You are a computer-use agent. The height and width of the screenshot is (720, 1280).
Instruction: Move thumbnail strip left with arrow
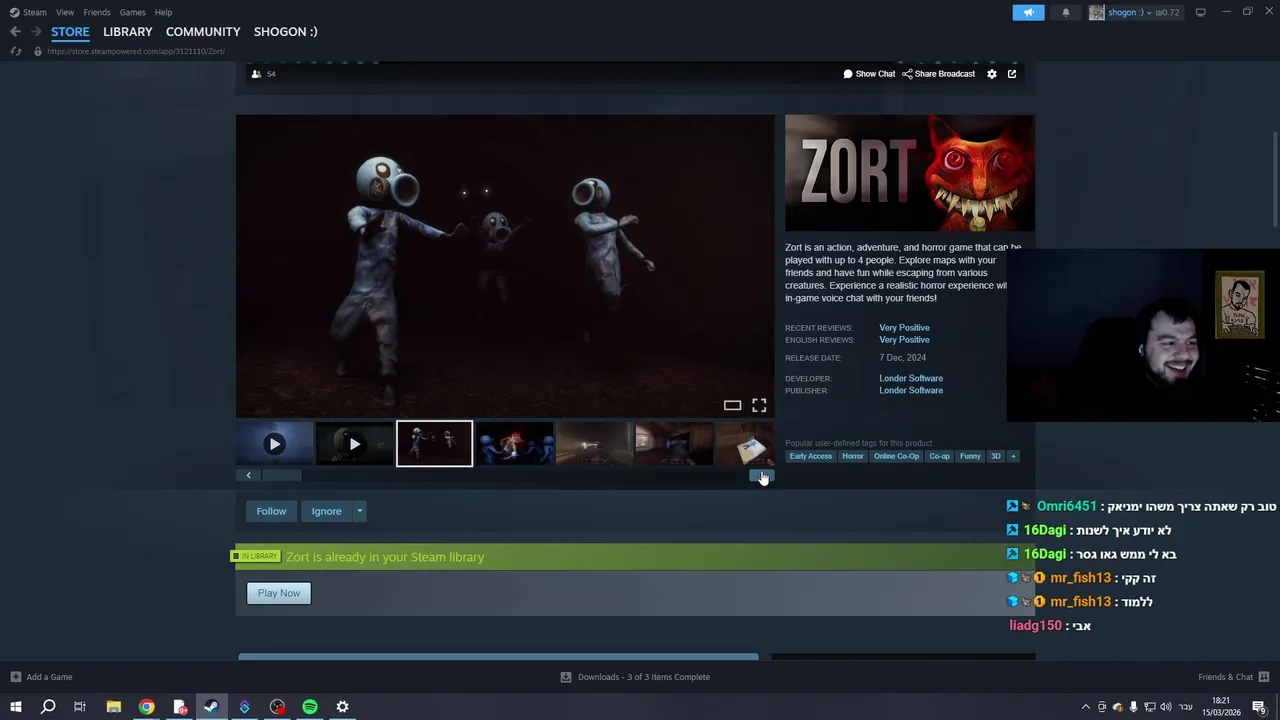[249, 476]
